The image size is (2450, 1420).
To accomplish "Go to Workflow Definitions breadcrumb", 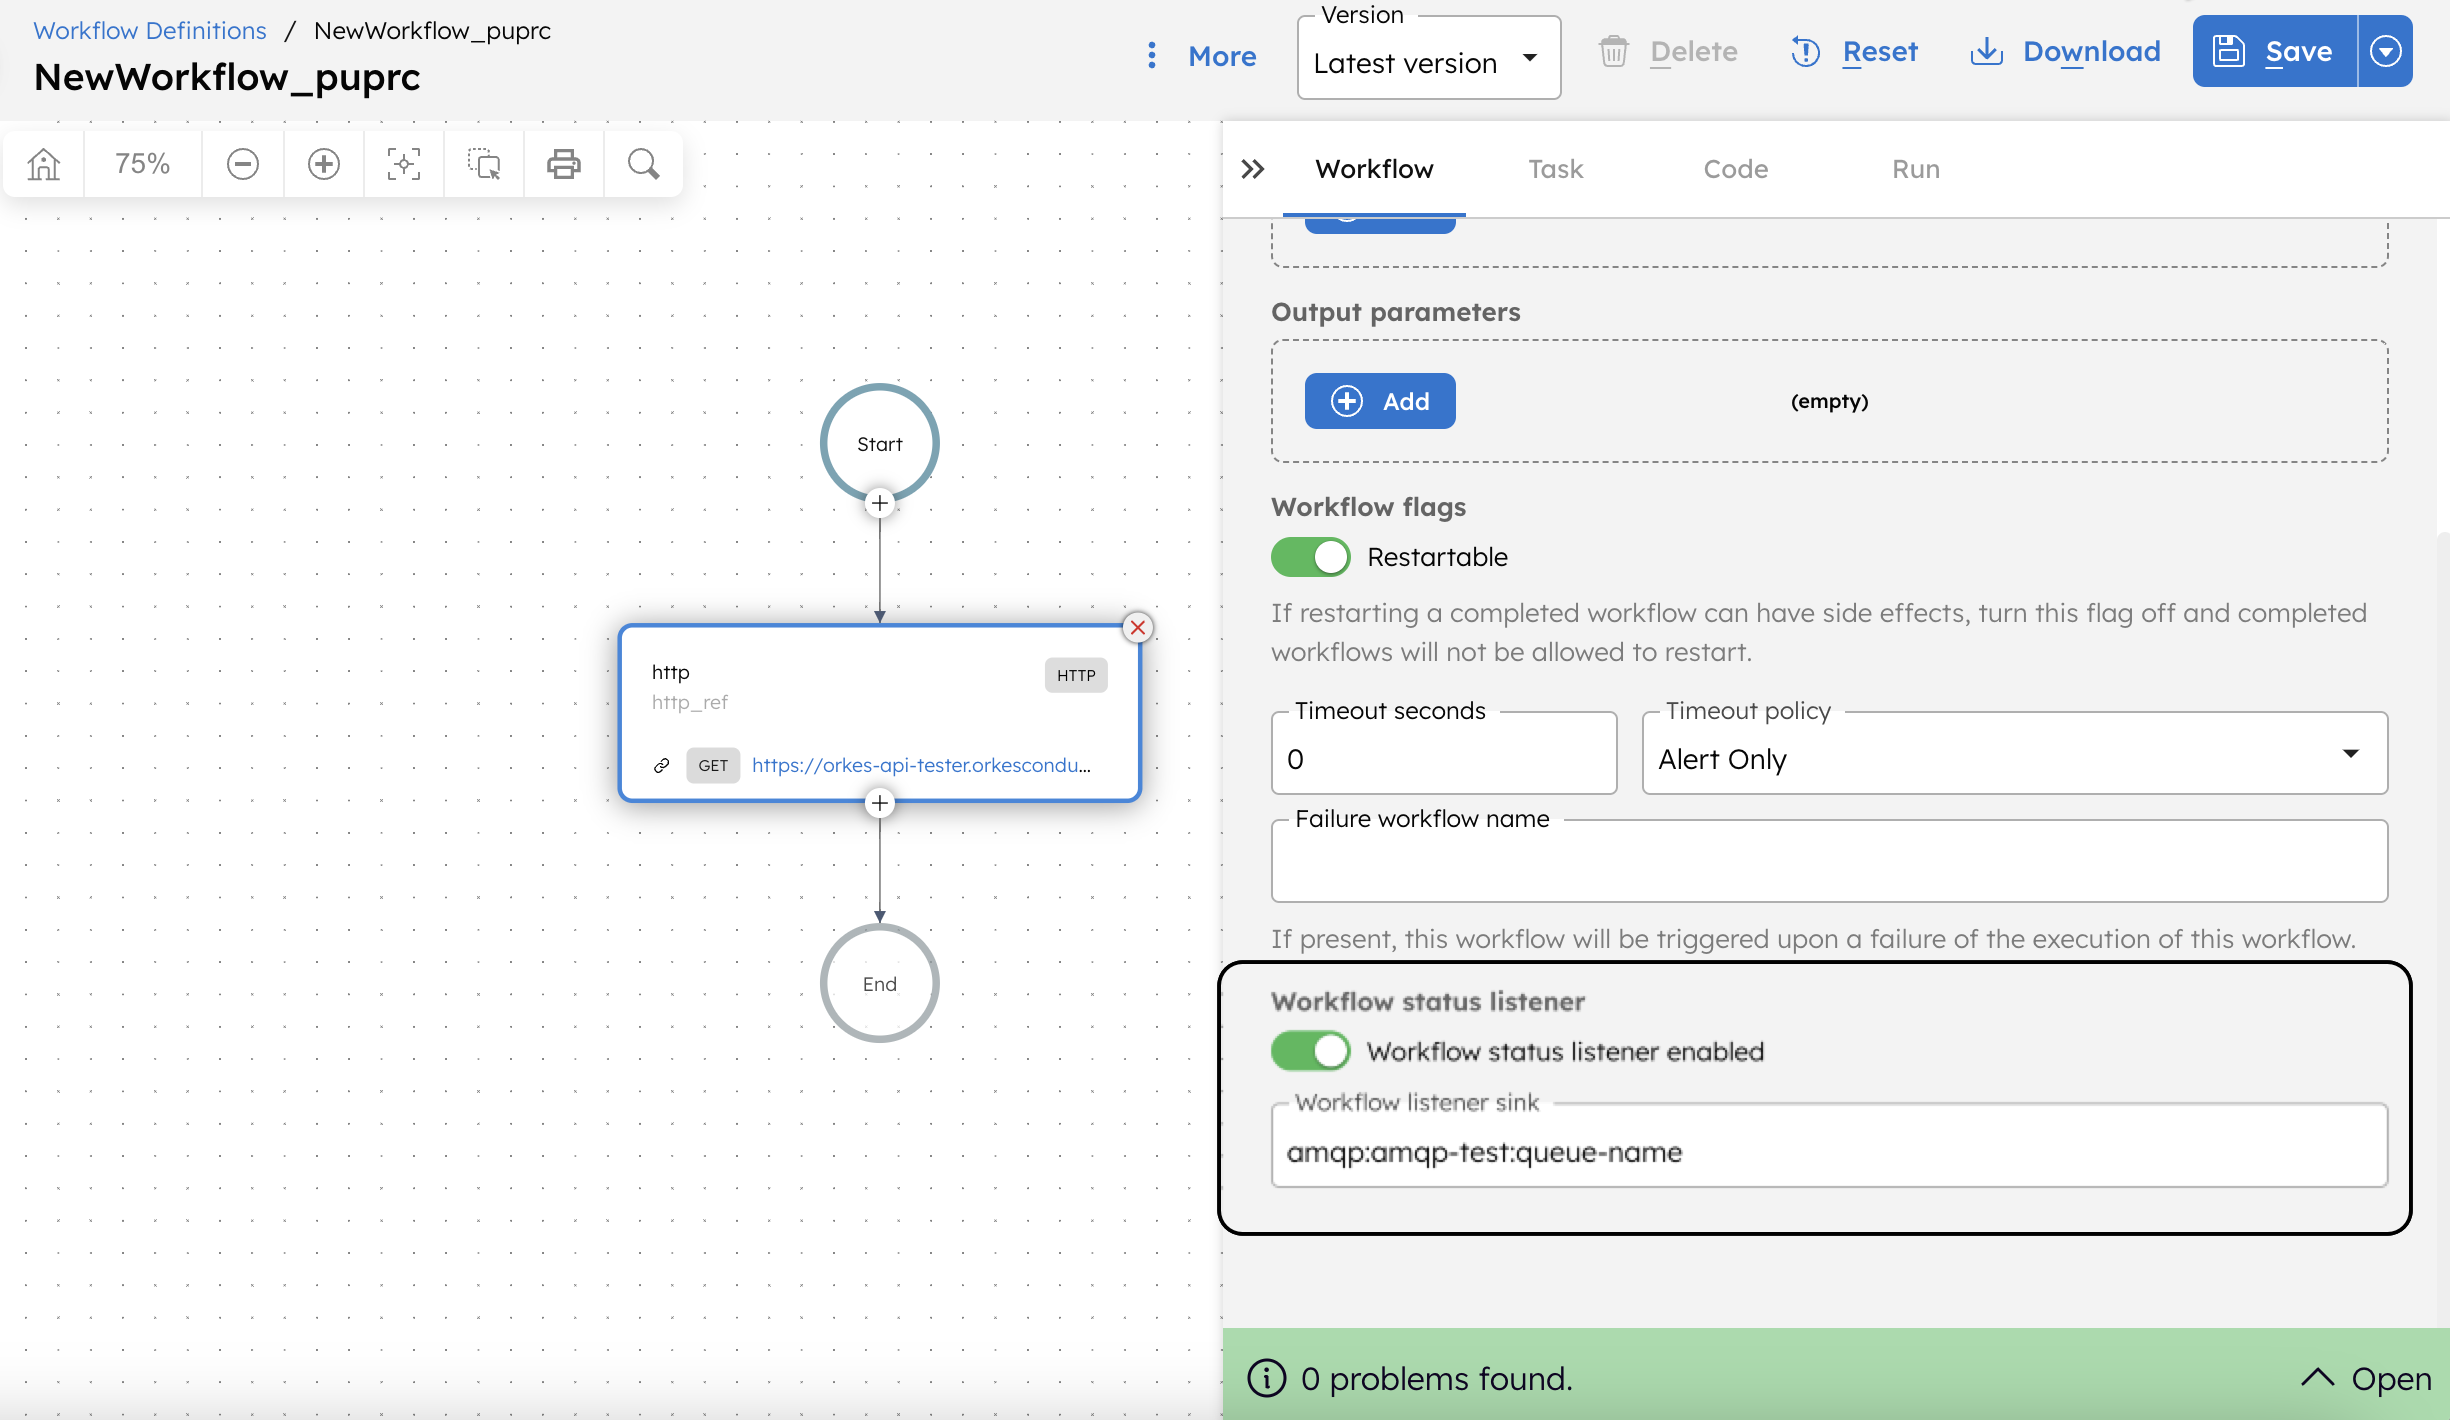I will pyautogui.click(x=150, y=30).
